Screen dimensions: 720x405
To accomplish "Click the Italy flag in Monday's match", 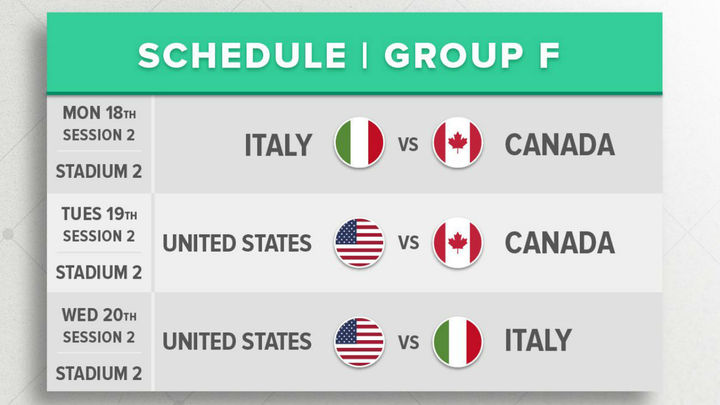I will (x=359, y=144).
